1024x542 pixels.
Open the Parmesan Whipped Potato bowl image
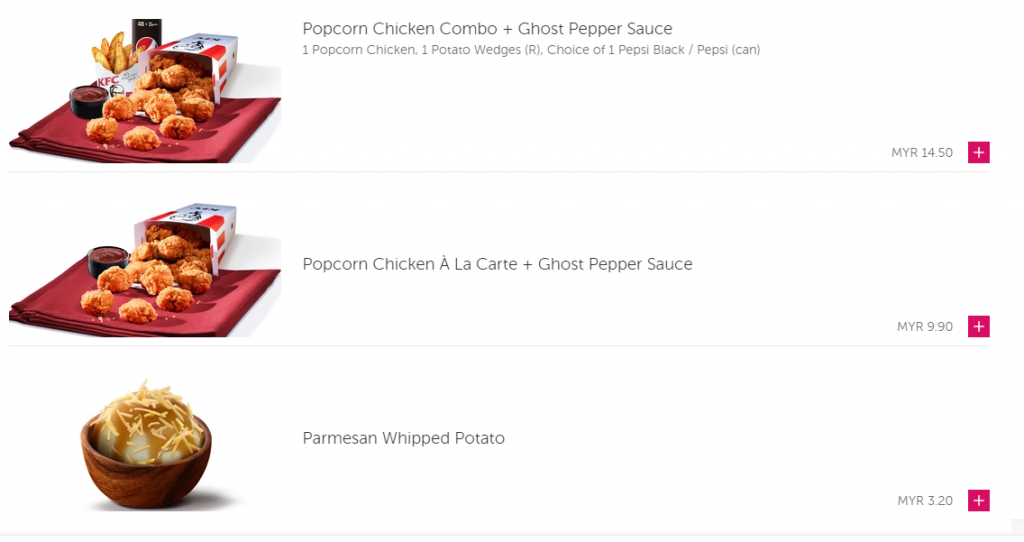click(146, 445)
